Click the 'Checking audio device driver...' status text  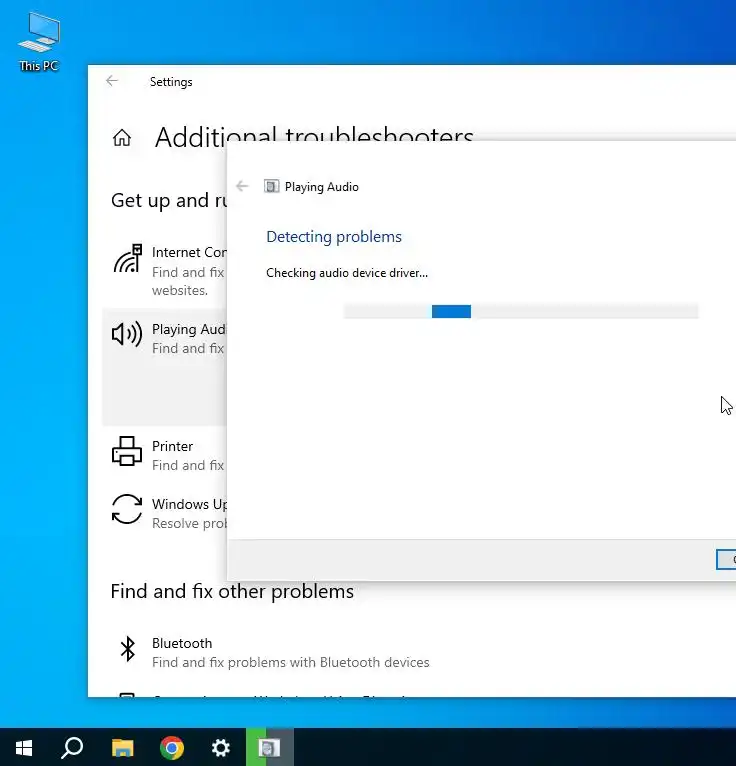[347, 273]
